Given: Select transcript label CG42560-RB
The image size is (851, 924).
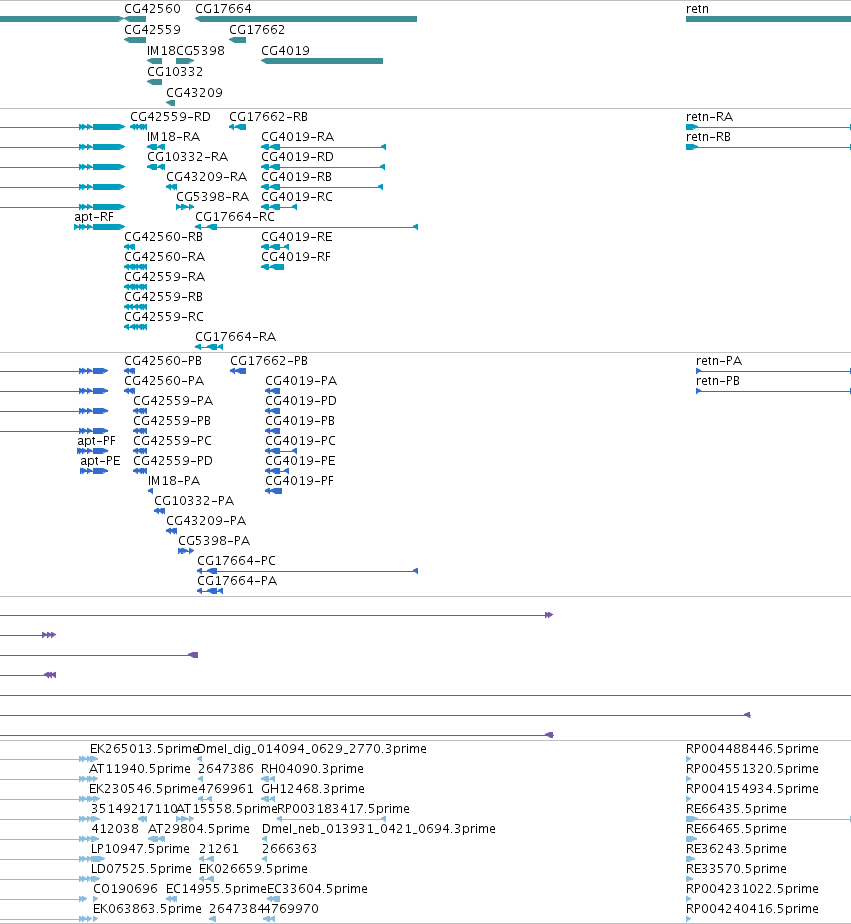Looking at the screenshot, I should pyautogui.click(x=163, y=237).
